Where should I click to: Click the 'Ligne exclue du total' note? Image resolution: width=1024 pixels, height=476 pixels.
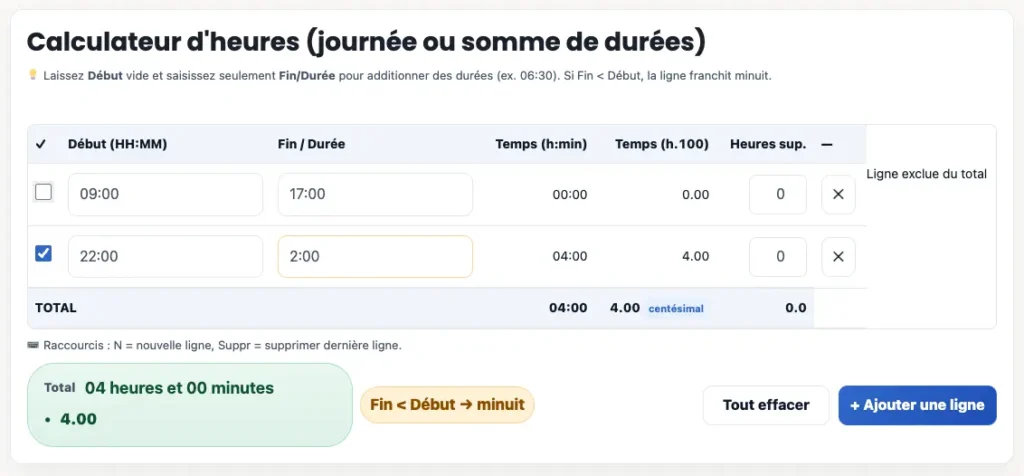(926, 174)
